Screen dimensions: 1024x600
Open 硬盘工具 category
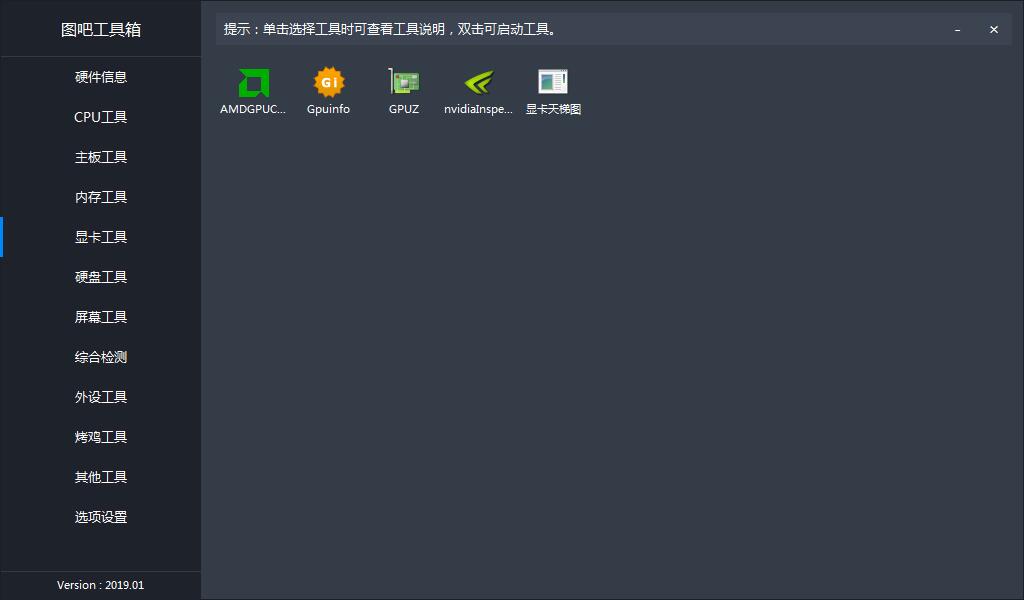[100, 277]
